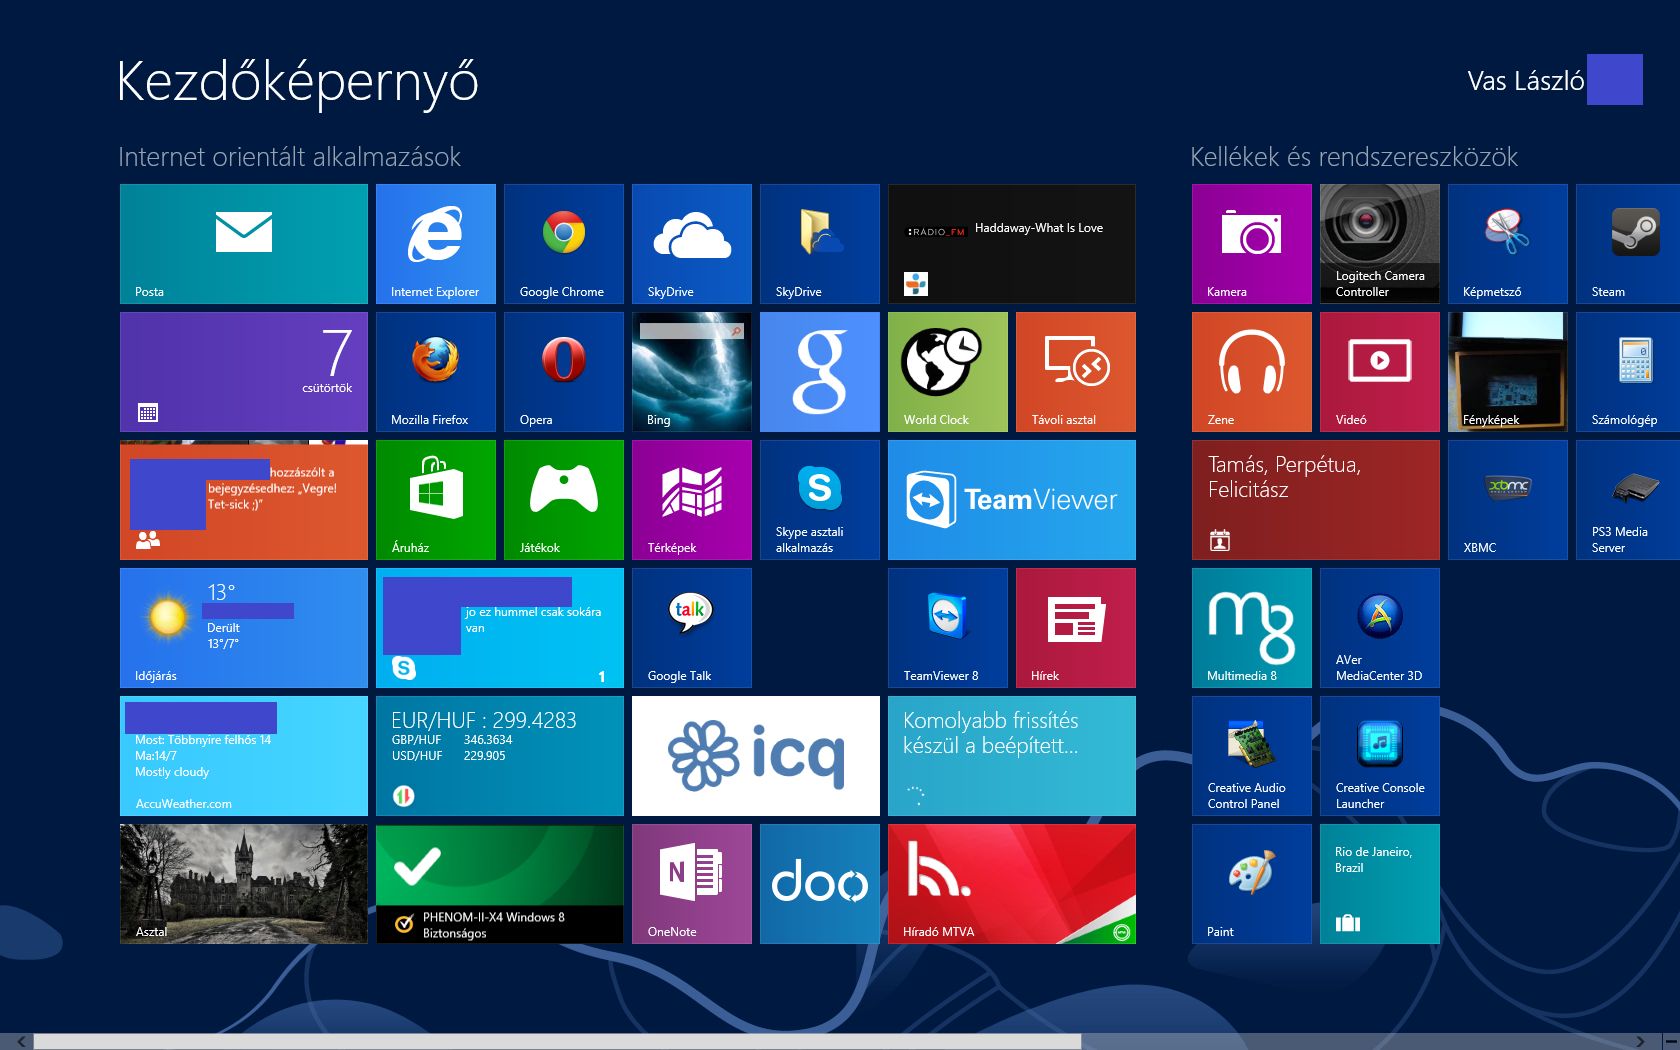Launch Google Talk tile

coord(692,628)
